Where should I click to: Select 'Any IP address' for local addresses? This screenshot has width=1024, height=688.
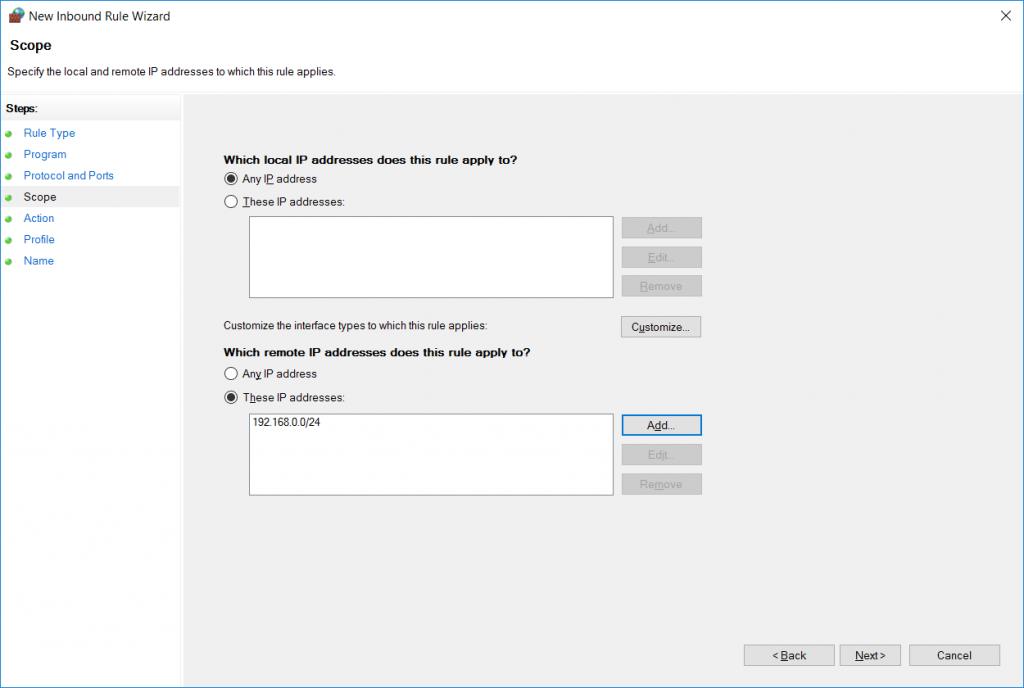tap(231, 178)
